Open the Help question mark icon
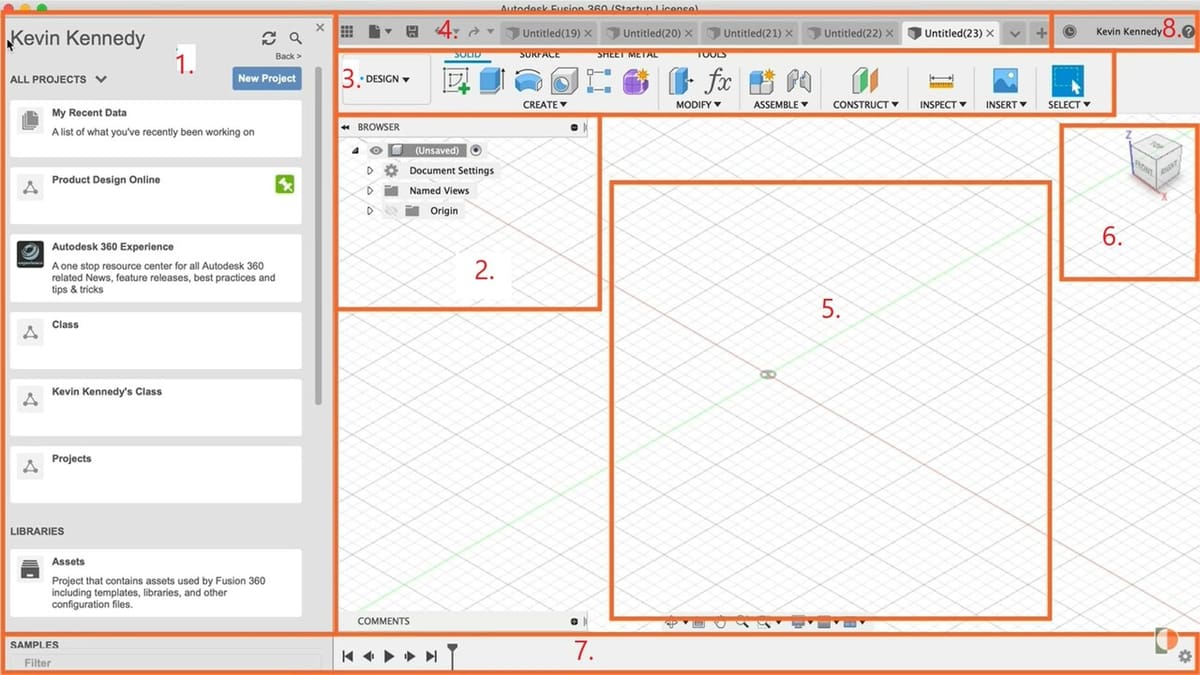This screenshot has width=1200, height=675. click(x=1188, y=32)
